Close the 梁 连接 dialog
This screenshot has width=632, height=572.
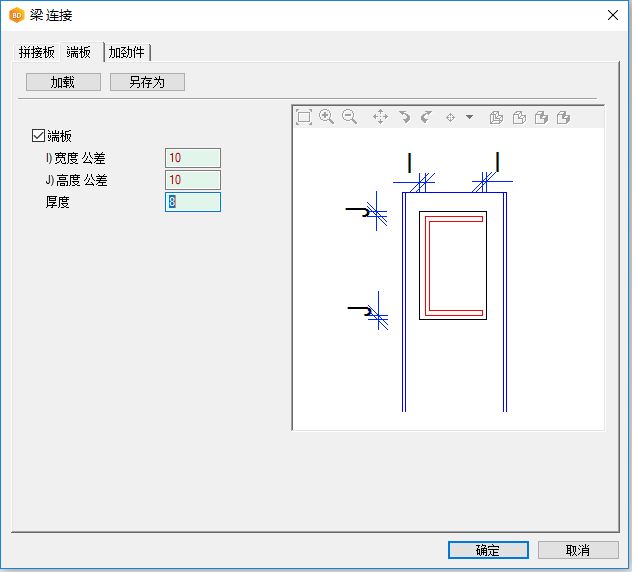point(613,15)
